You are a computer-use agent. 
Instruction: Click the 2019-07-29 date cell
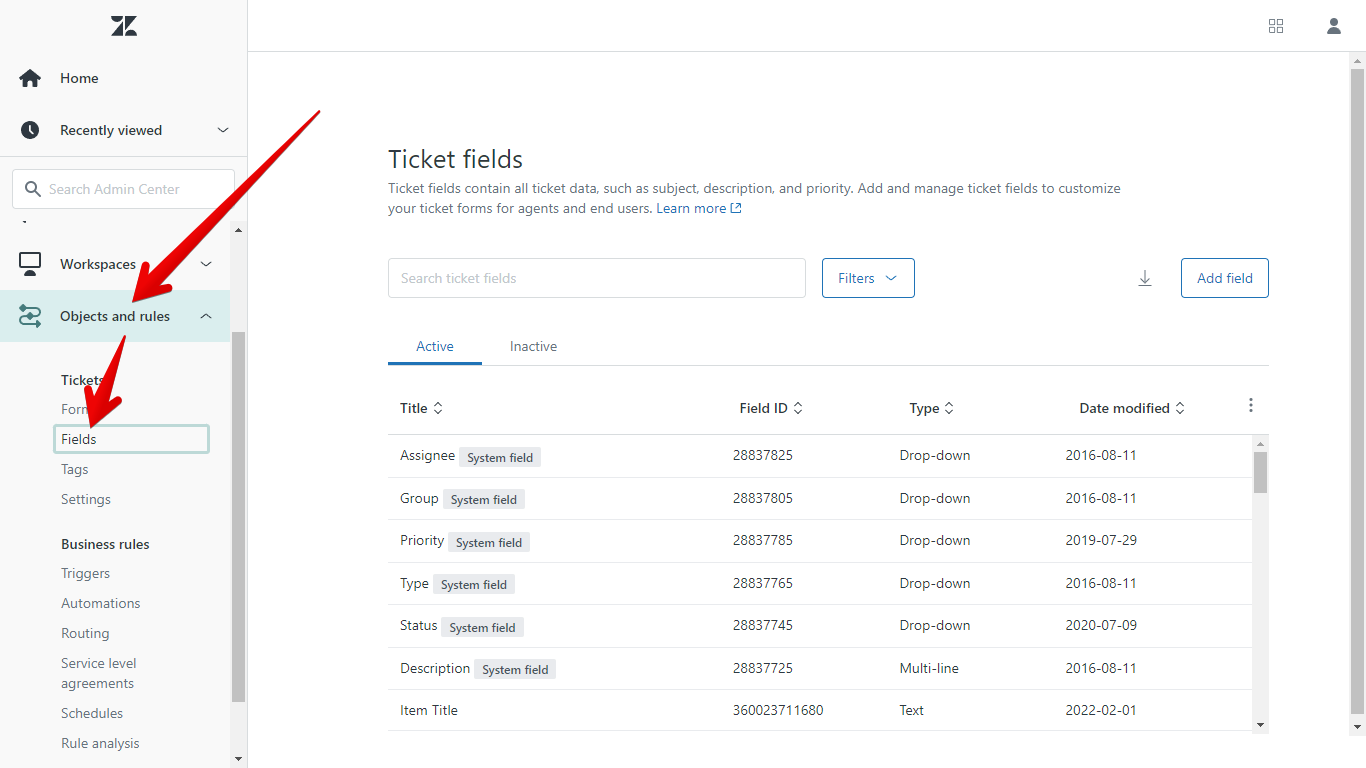(x=1101, y=540)
